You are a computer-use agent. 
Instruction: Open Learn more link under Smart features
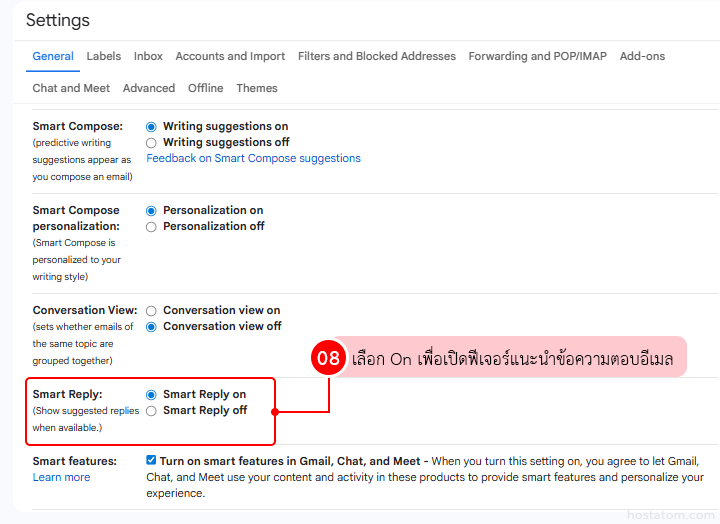(61, 477)
